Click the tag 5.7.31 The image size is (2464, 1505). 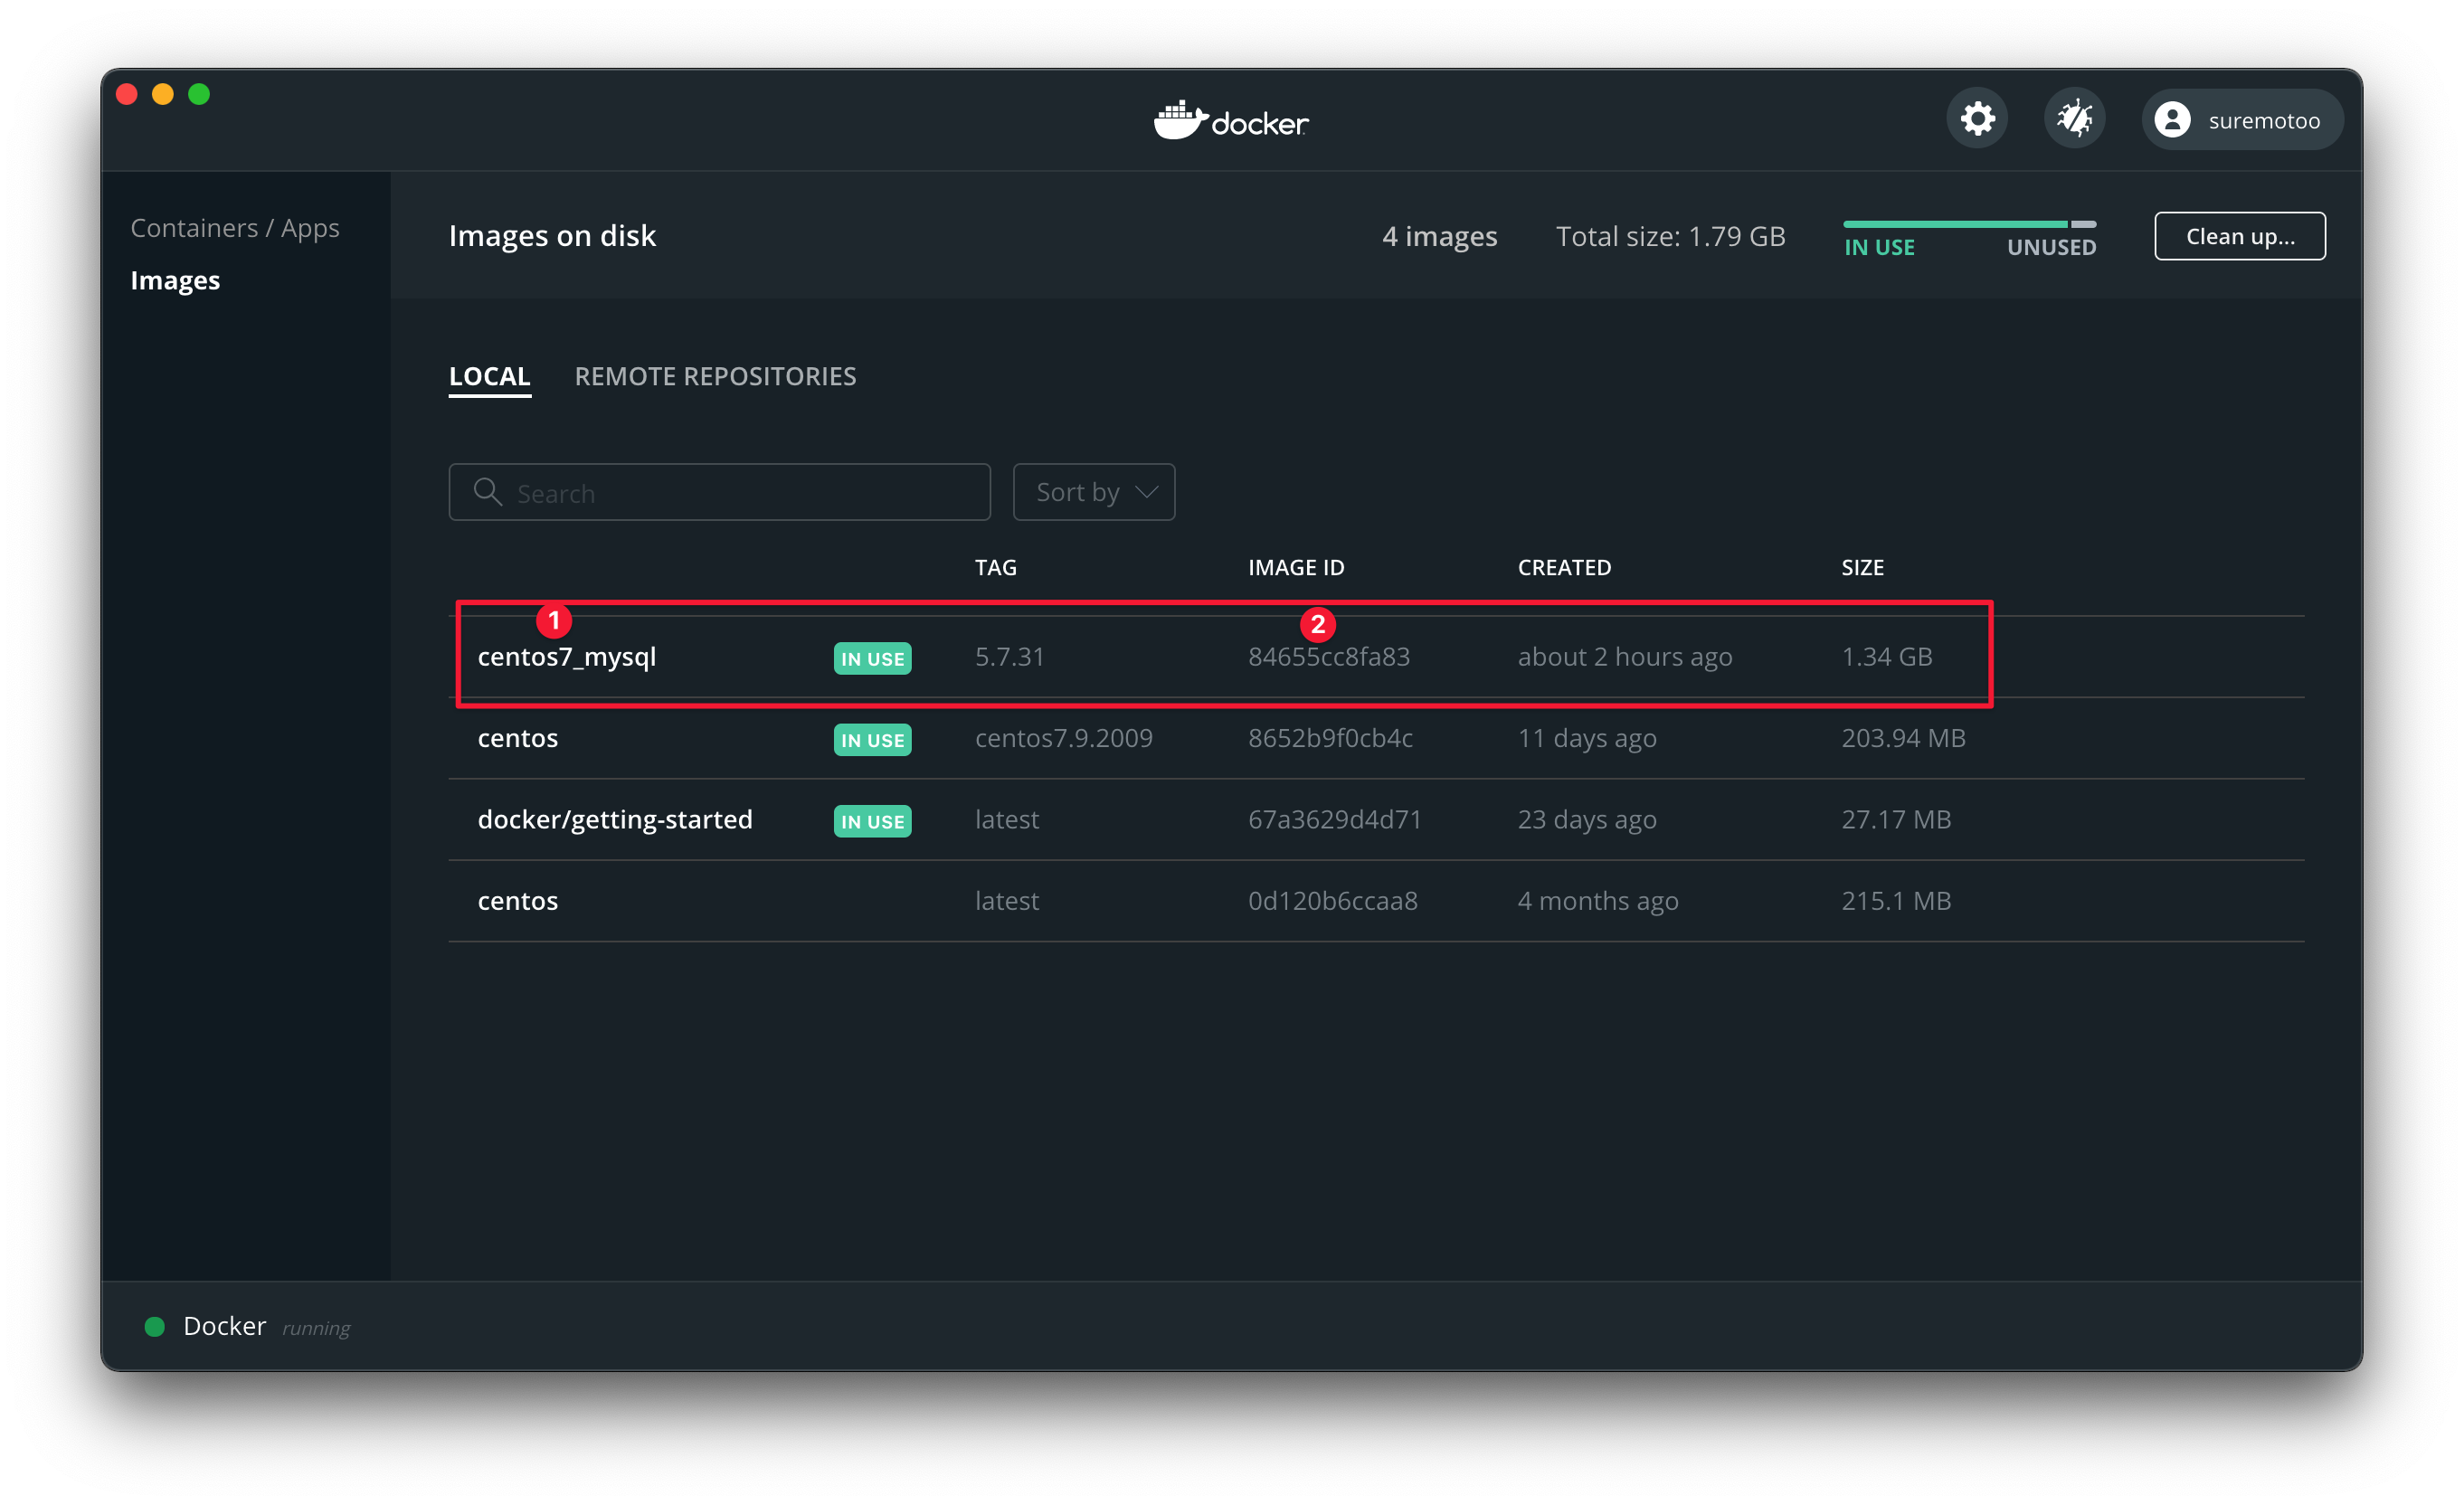click(1009, 657)
